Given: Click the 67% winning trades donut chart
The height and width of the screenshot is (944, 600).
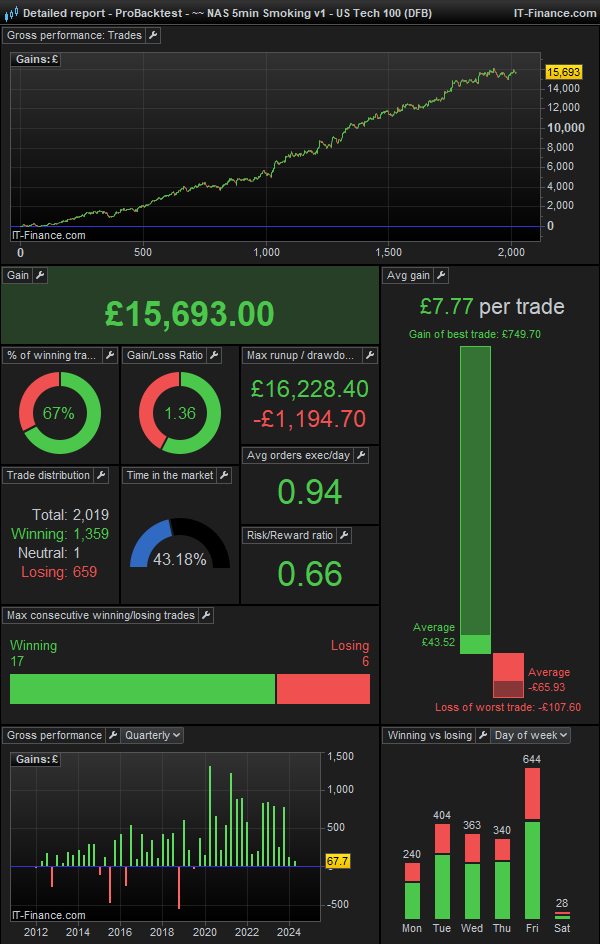Looking at the screenshot, I should pos(60,413).
